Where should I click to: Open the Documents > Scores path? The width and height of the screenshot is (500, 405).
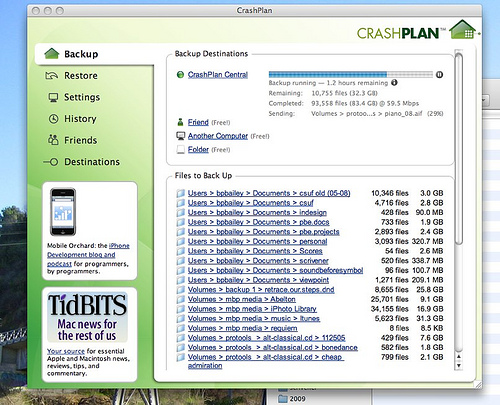pos(255,251)
